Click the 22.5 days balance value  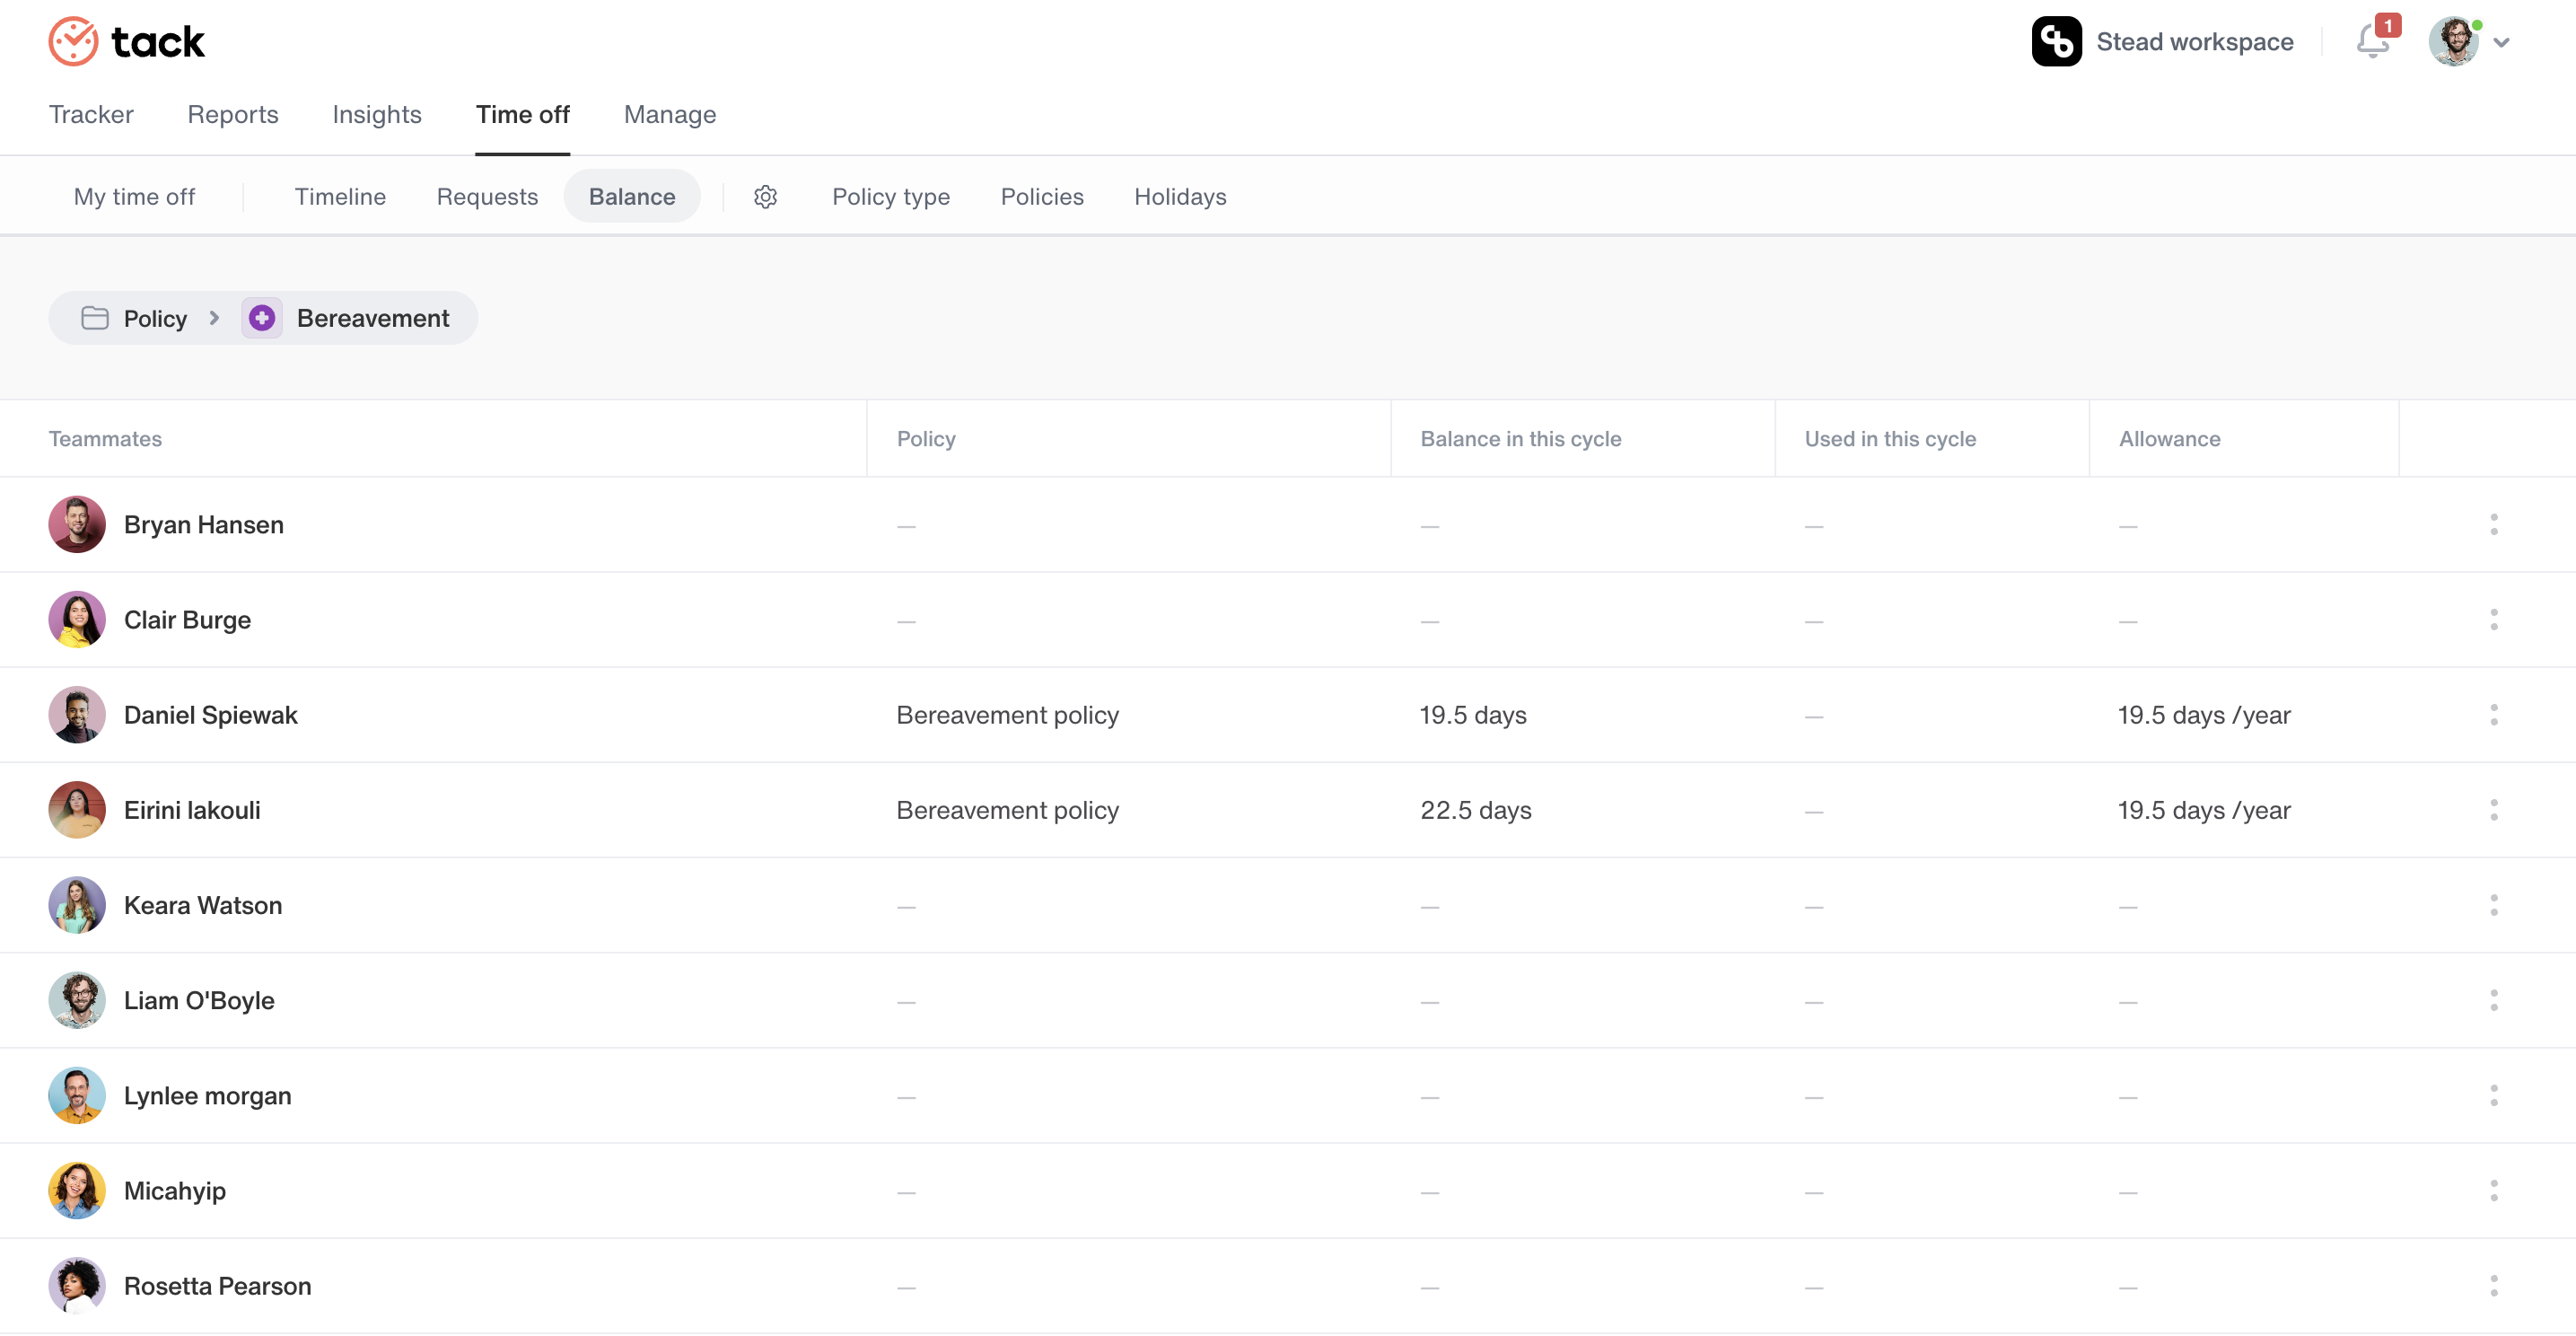pyautogui.click(x=1475, y=810)
